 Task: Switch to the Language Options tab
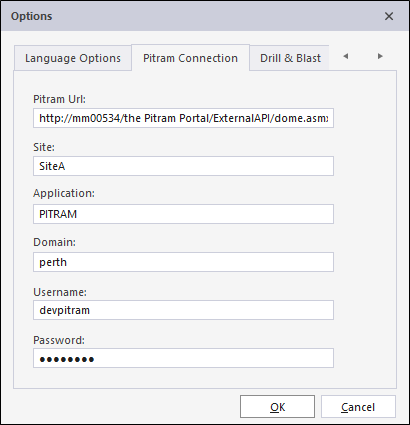pos(73,58)
